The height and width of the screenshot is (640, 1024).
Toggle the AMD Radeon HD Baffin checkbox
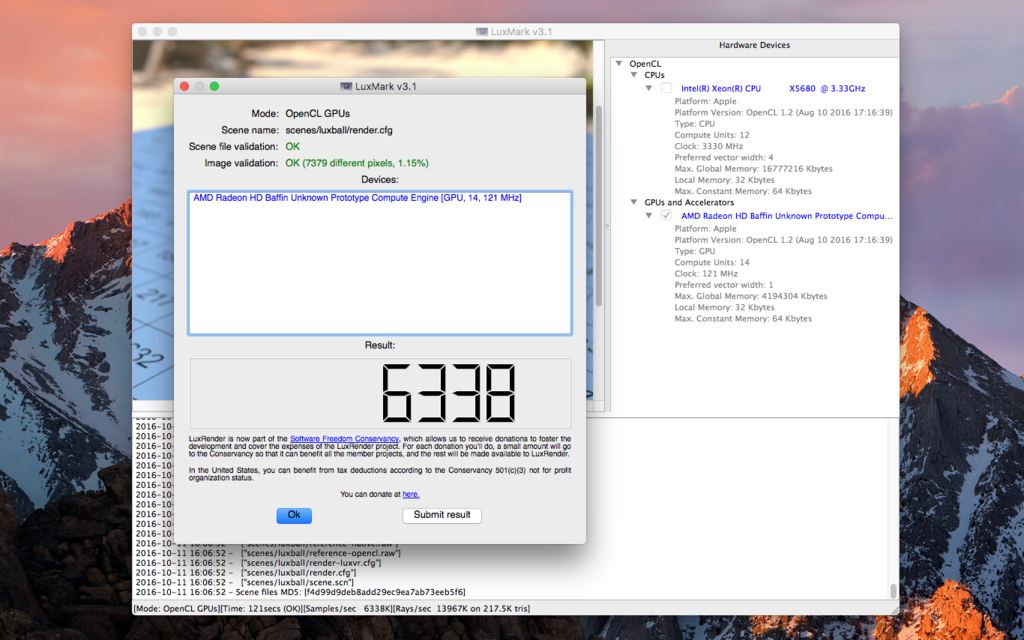666,216
